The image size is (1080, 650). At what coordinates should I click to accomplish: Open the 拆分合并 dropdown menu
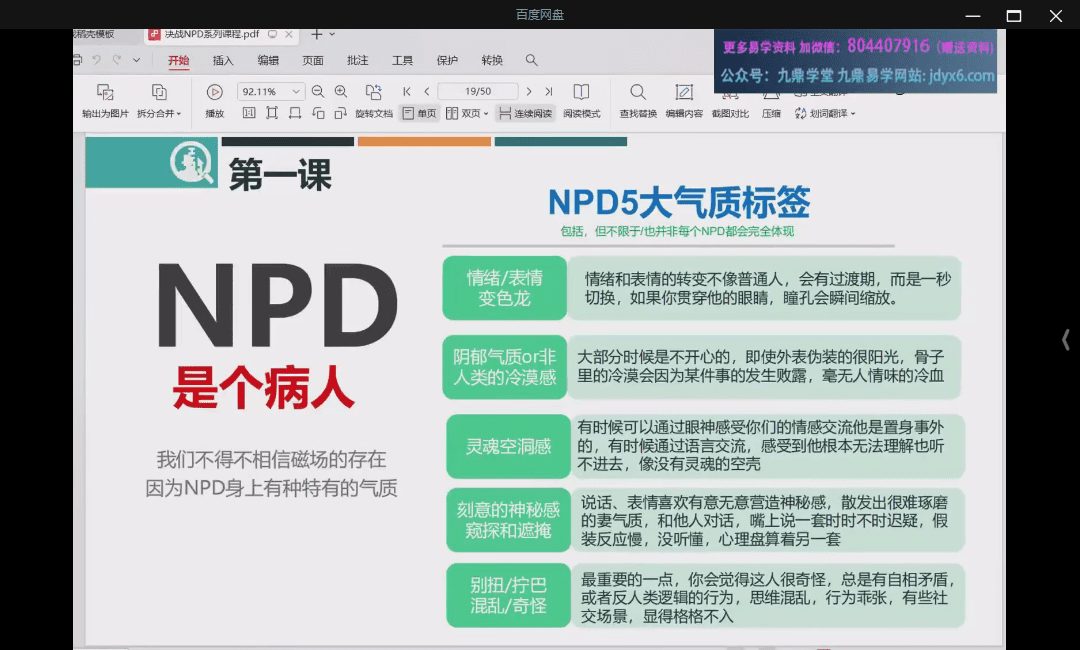(x=159, y=113)
